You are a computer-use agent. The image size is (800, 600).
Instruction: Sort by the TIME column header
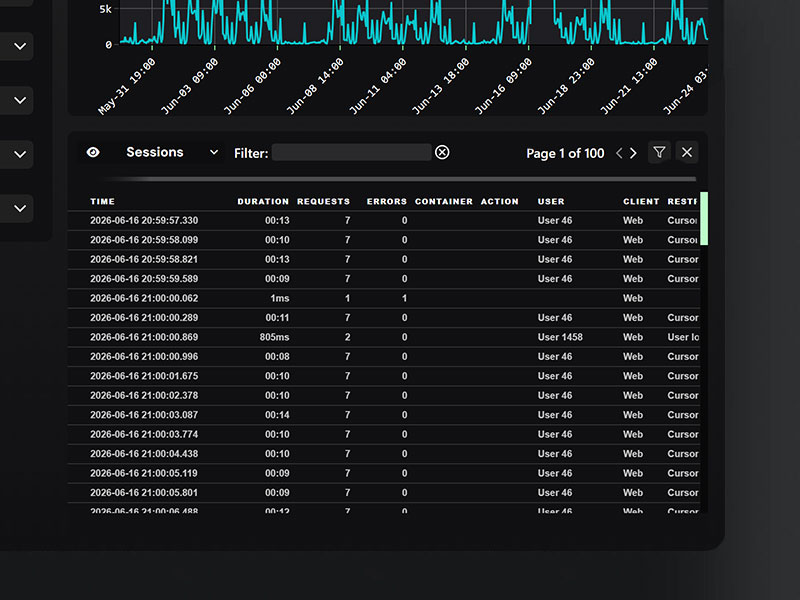(x=103, y=202)
